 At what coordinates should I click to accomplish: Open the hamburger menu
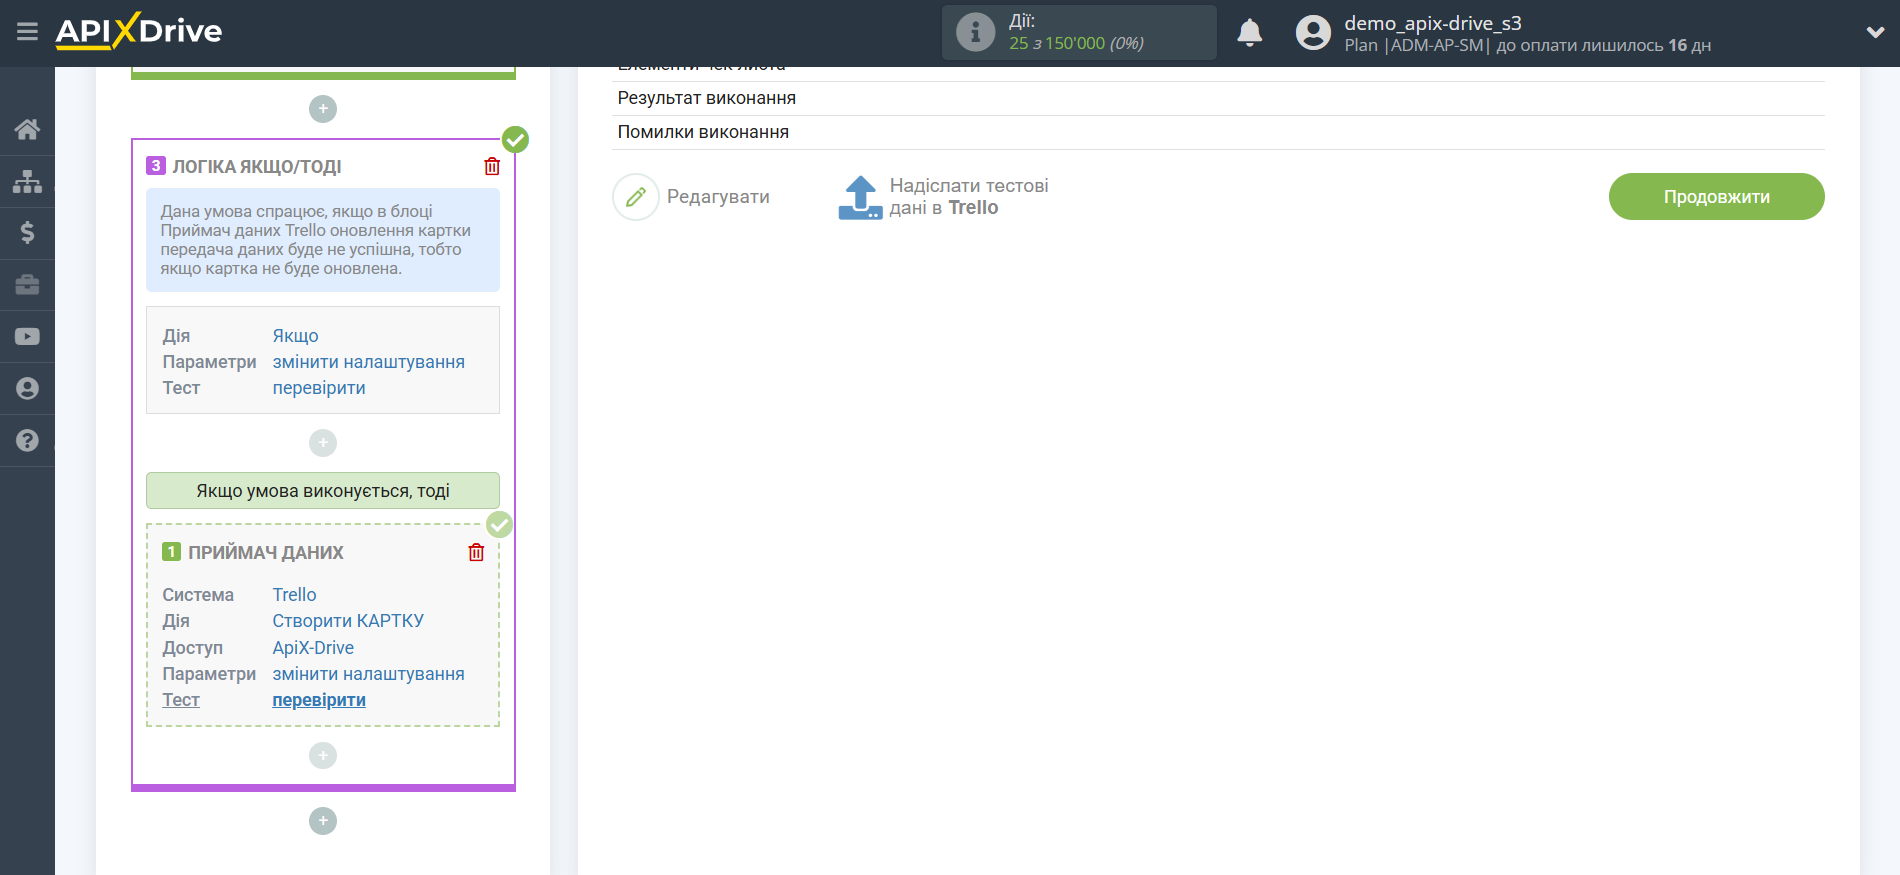[27, 32]
